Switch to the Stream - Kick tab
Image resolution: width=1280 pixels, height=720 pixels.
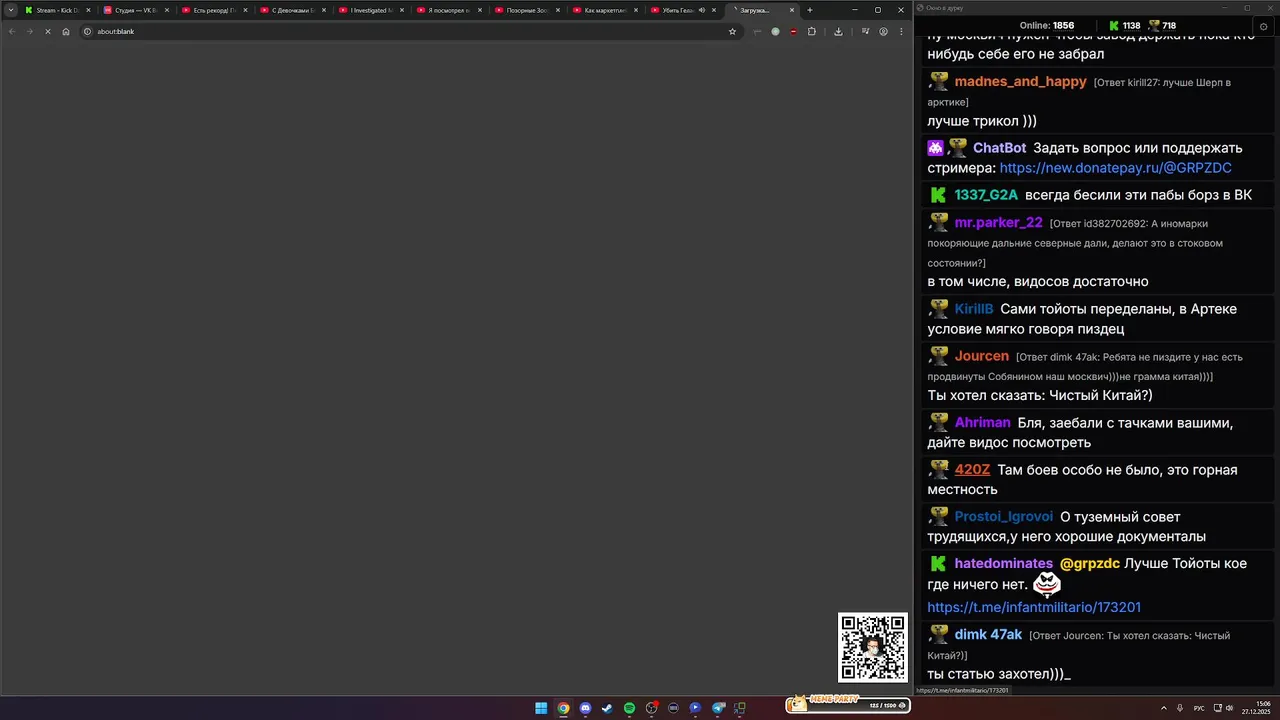click(57, 10)
